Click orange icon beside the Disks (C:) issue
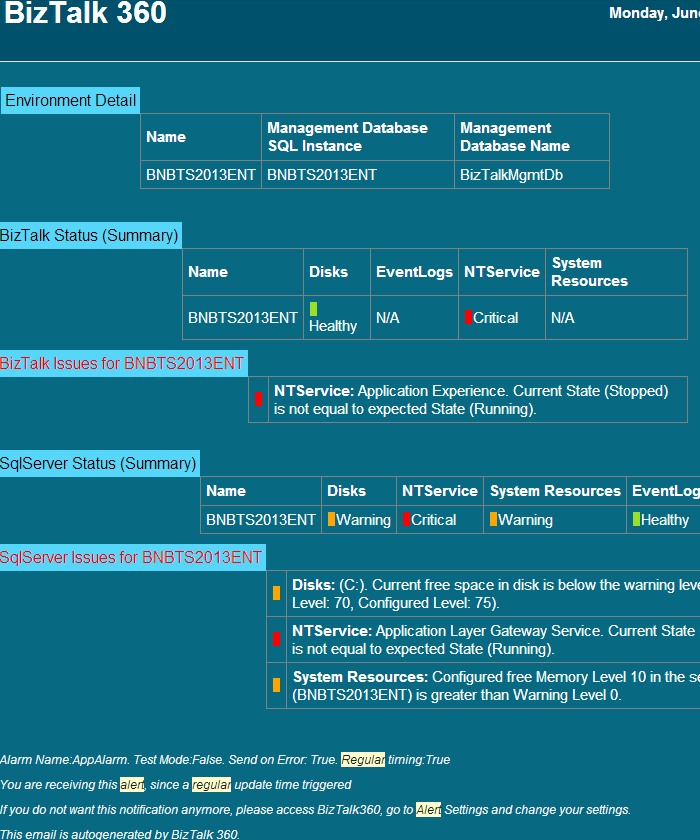The image size is (700, 840). 276,593
